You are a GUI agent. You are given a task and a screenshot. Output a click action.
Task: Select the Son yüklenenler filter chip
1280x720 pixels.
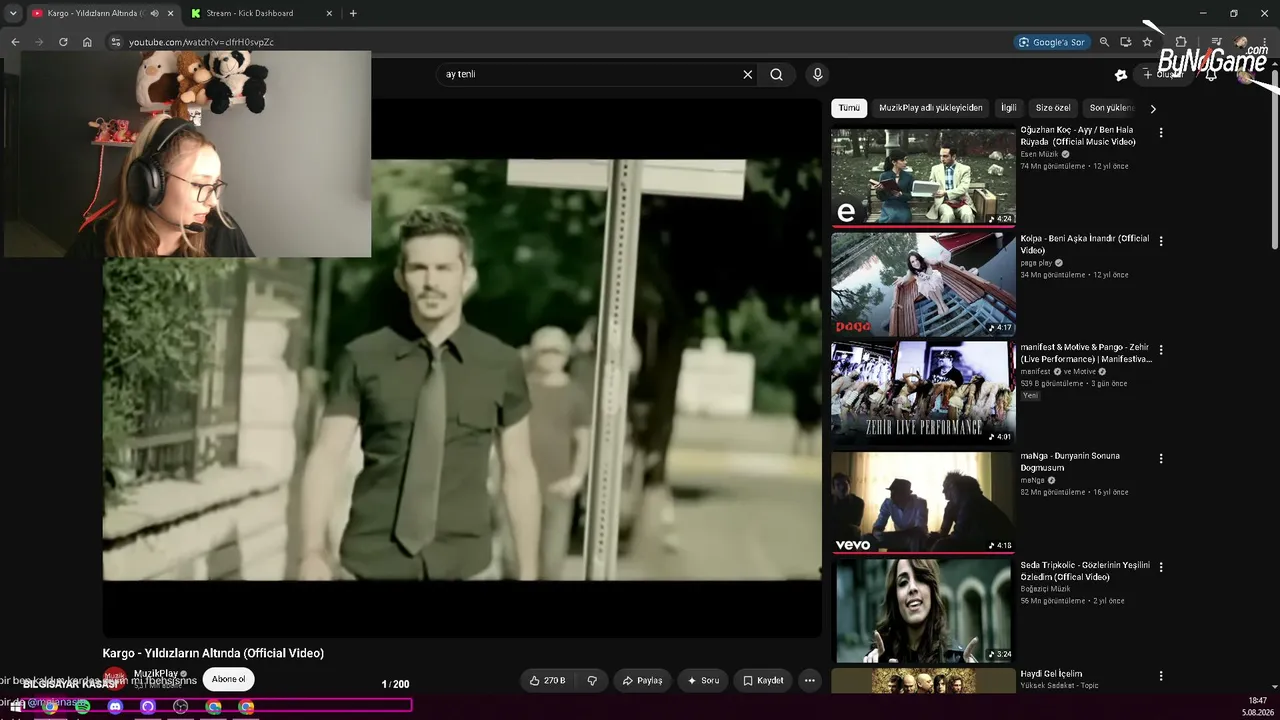point(1112,108)
